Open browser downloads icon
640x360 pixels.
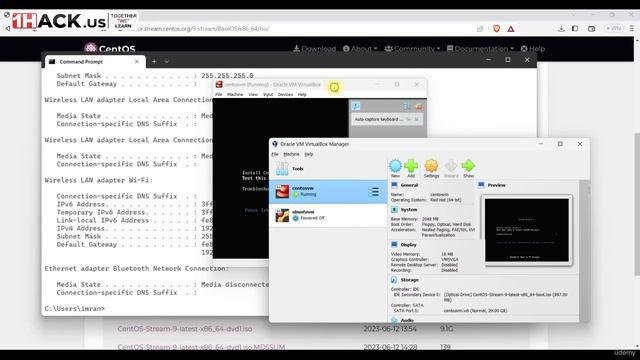pos(561,29)
